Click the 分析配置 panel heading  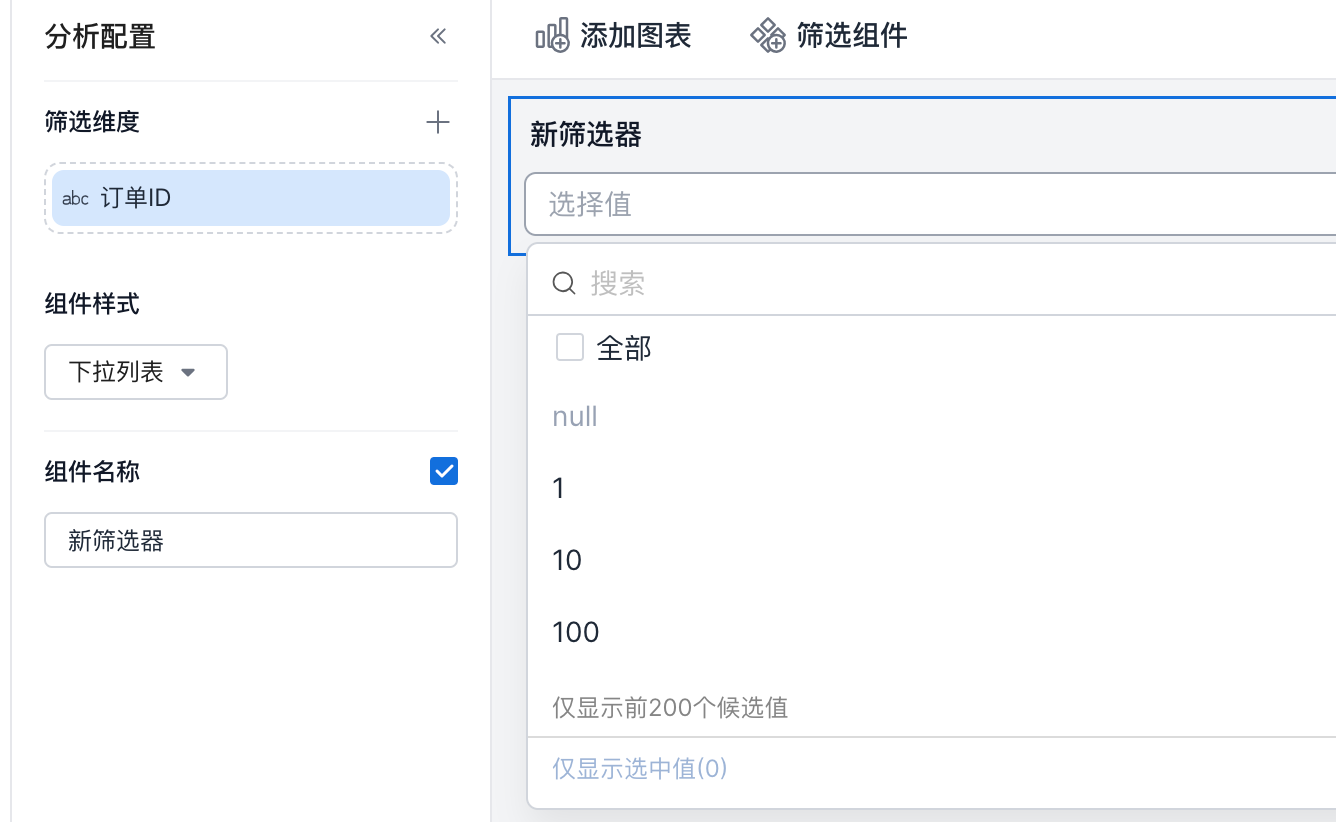[100, 37]
